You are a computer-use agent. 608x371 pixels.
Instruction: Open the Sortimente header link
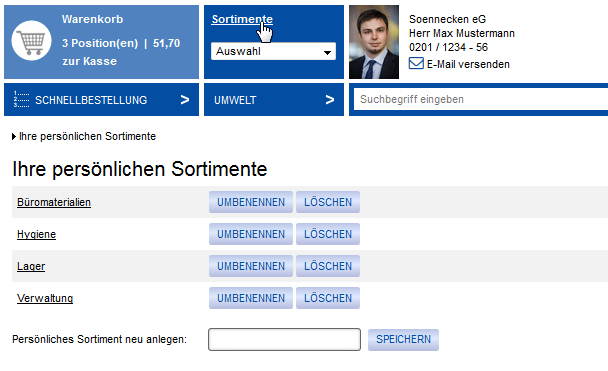pos(242,19)
